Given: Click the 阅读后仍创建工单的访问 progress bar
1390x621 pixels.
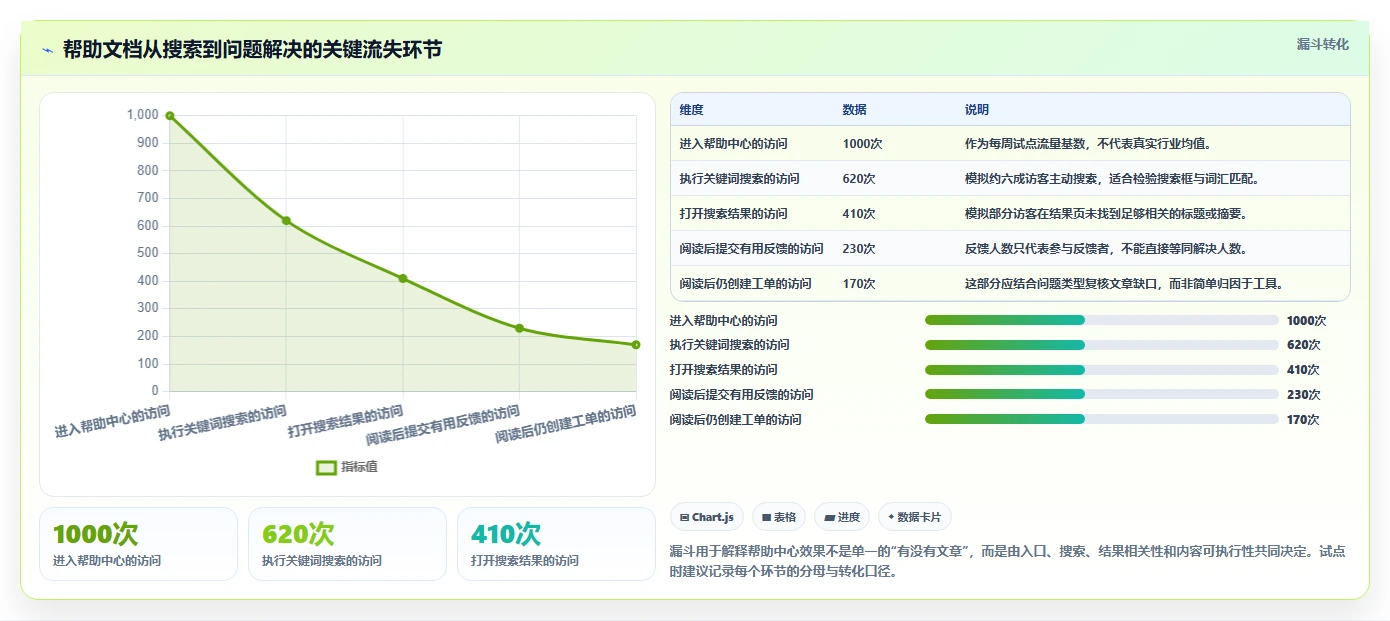Looking at the screenshot, I should click(x=1101, y=419).
